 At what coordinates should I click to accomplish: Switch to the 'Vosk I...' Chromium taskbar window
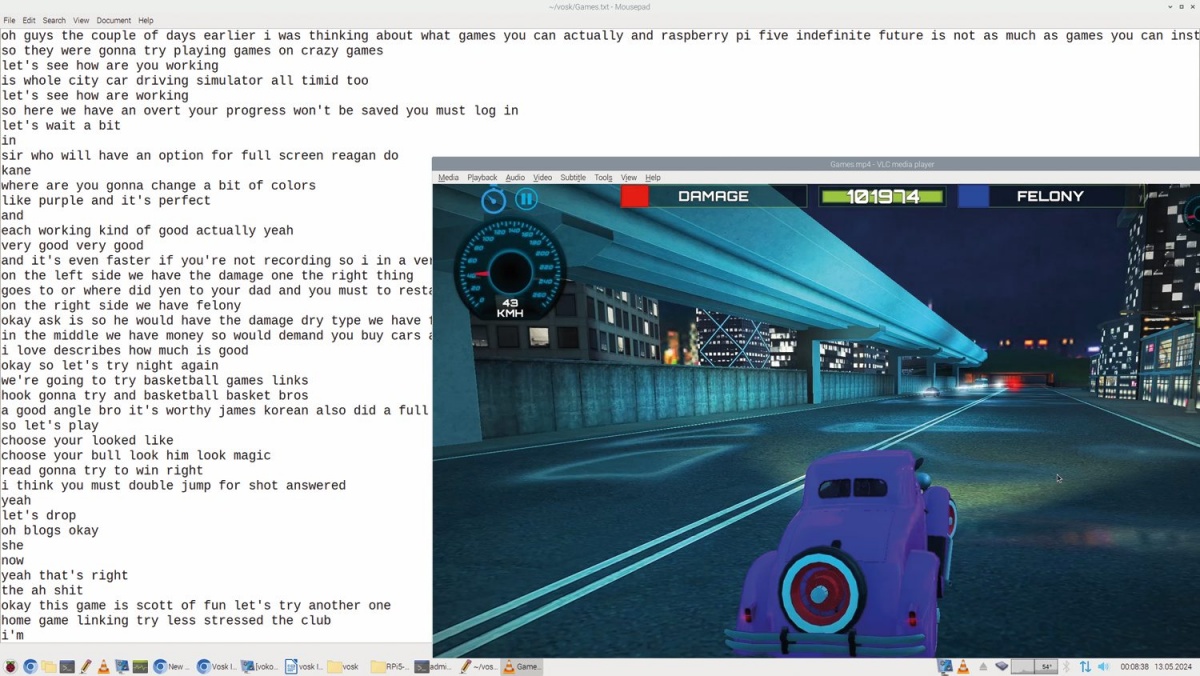pyautogui.click(x=217, y=666)
